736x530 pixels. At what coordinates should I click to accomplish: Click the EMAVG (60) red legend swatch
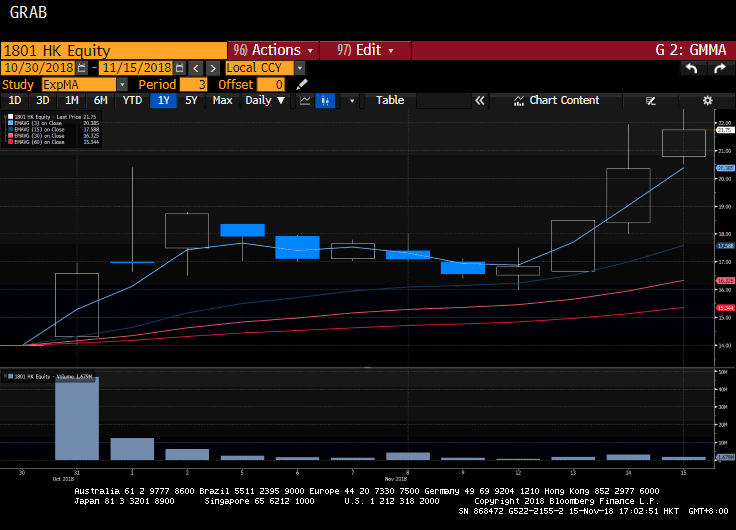(10, 142)
